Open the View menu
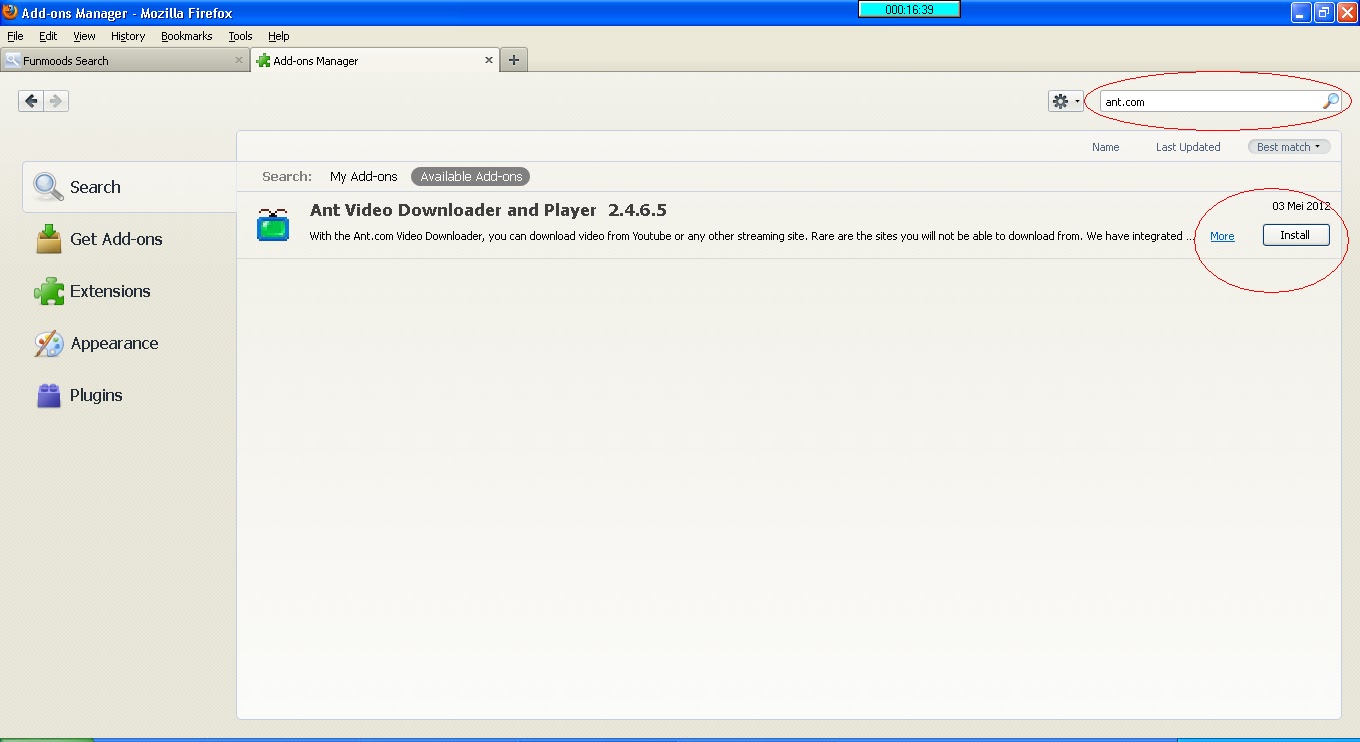The width and height of the screenshot is (1360, 742). pos(84,36)
